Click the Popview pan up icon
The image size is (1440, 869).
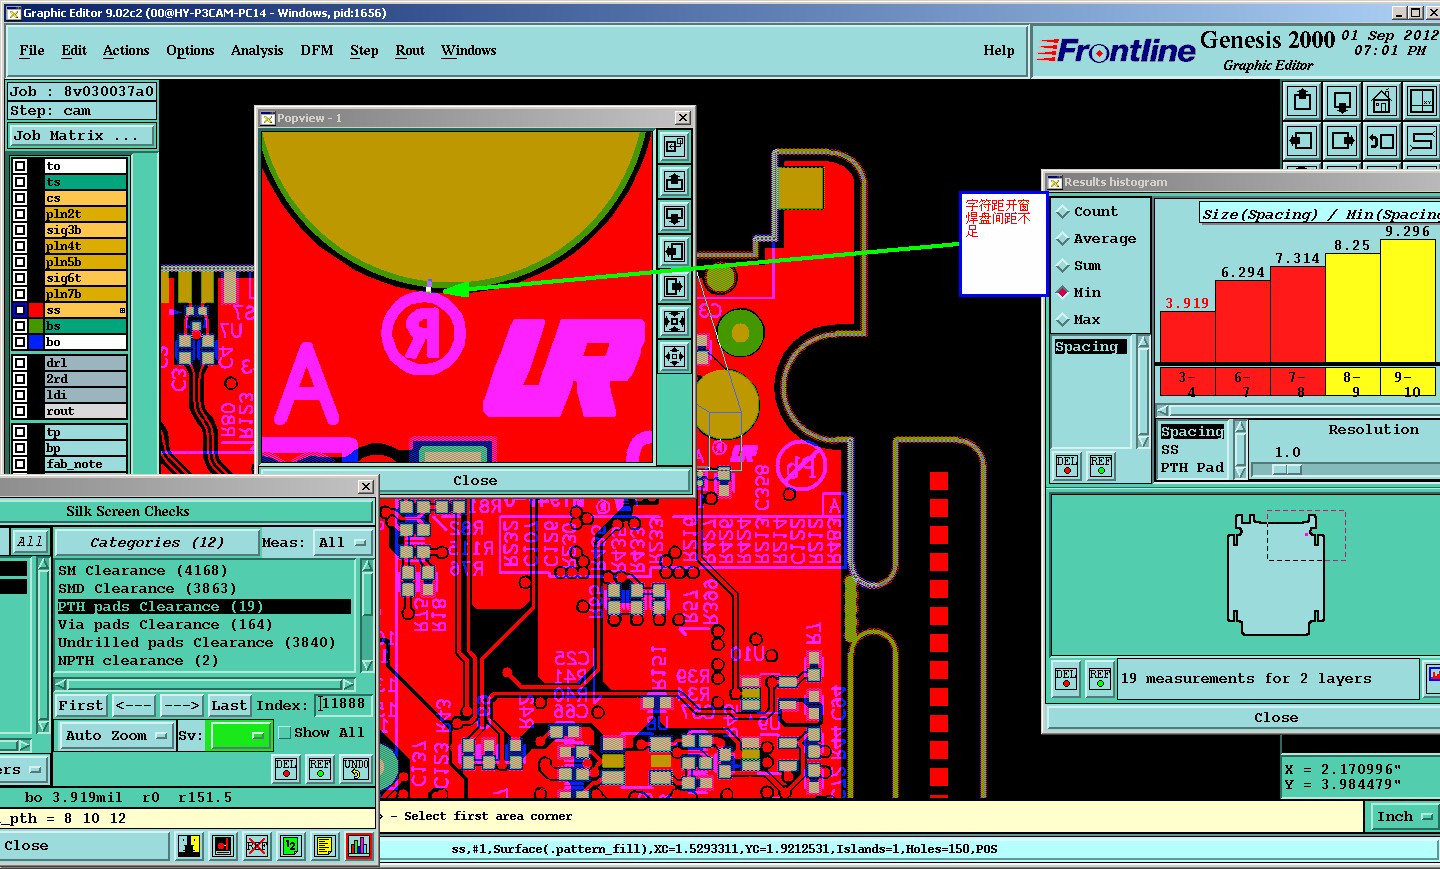pos(675,181)
